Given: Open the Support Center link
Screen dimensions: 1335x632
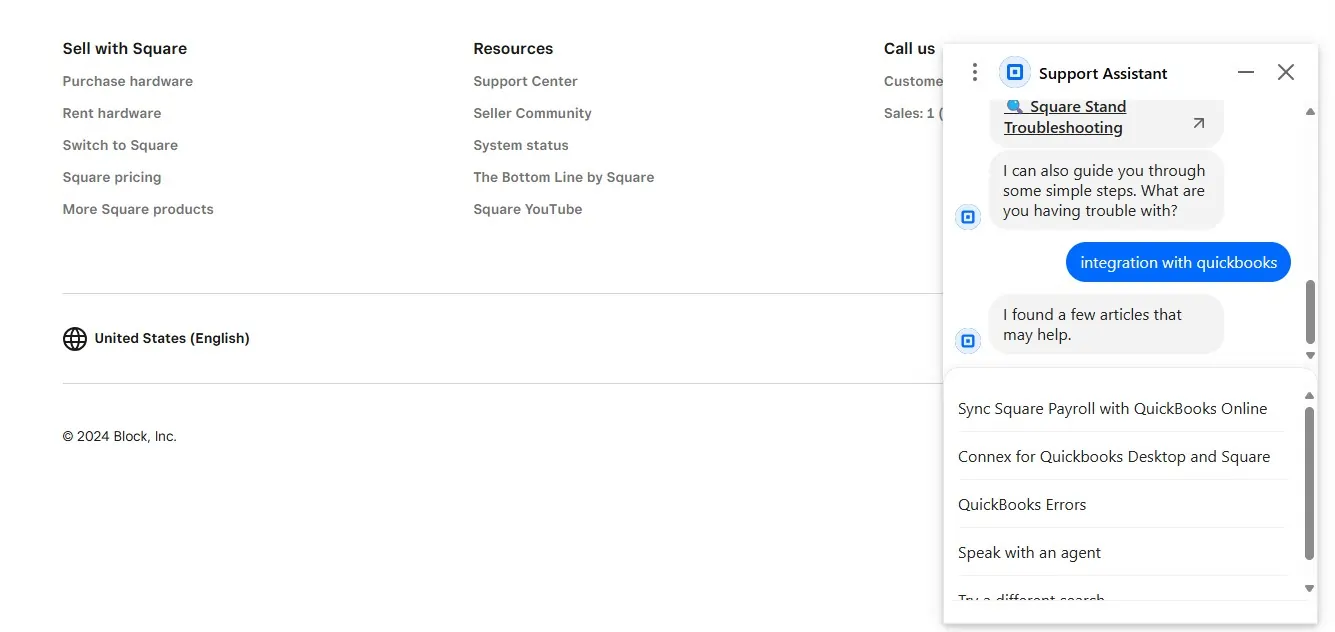Looking at the screenshot, I should (525, 81).
